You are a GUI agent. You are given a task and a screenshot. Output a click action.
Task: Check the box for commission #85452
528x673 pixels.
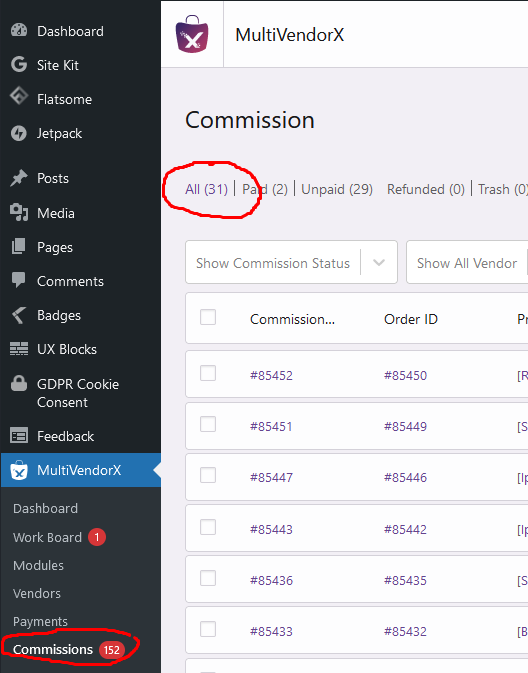[x=208, y=373]
